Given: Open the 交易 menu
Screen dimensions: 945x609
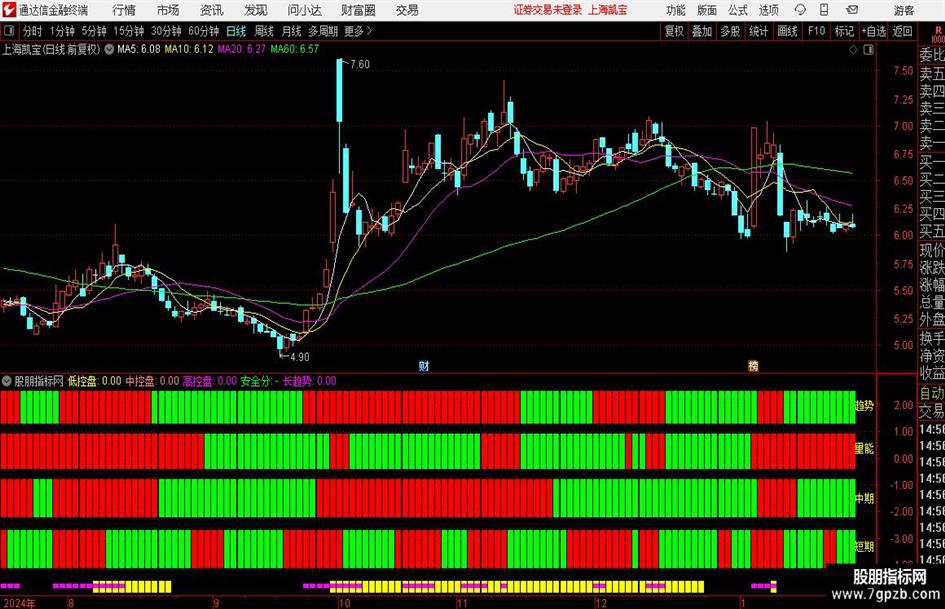Looking at the screenshot, I should point(407,10).
